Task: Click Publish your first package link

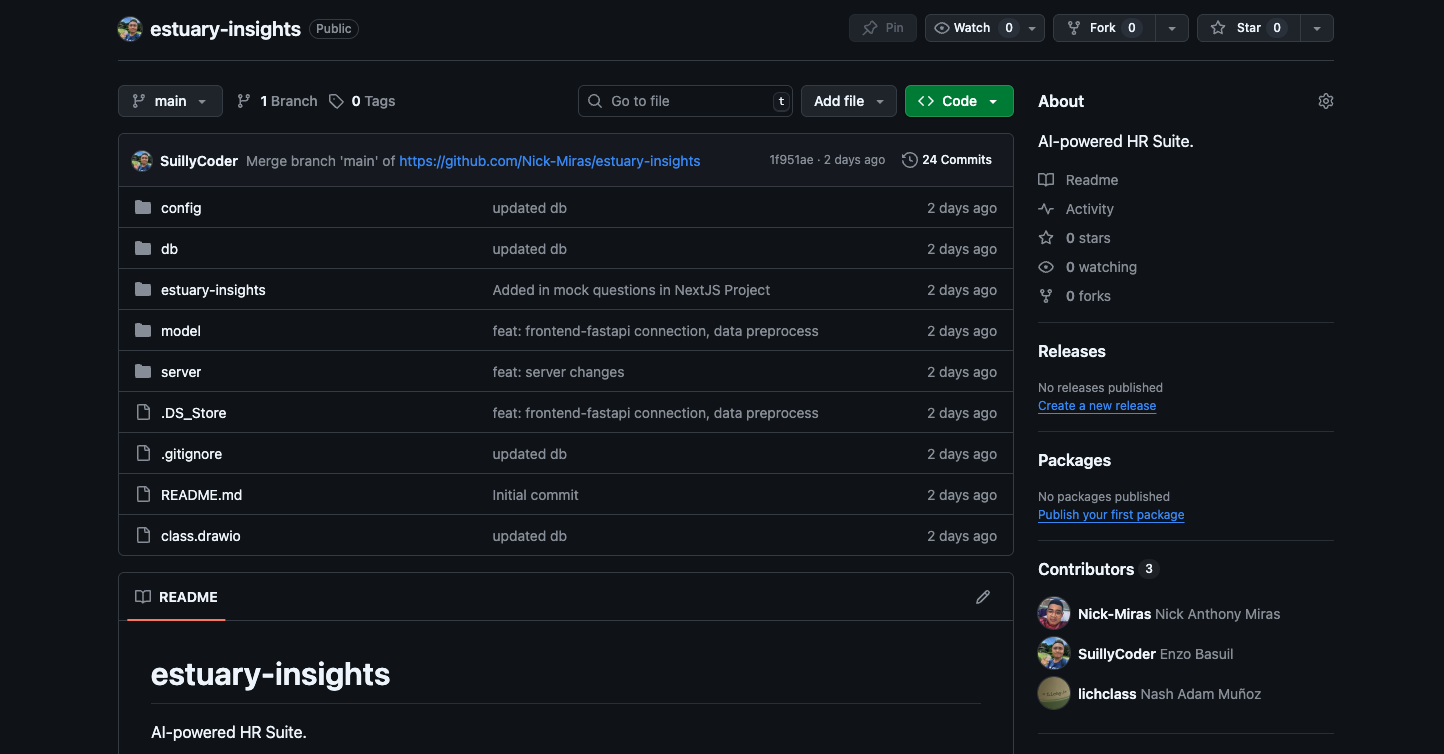Action: point(1111,515)
